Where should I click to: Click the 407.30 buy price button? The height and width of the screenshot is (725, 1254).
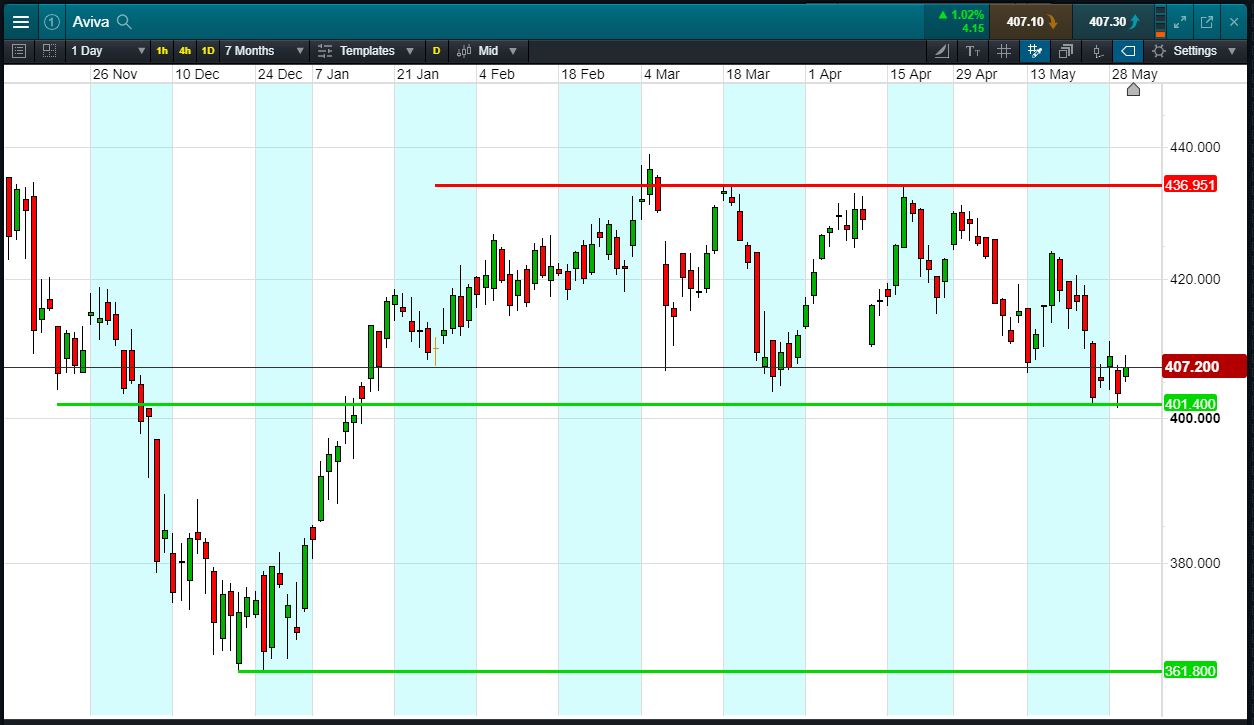pyautogui.click(x=1113, y=21)
